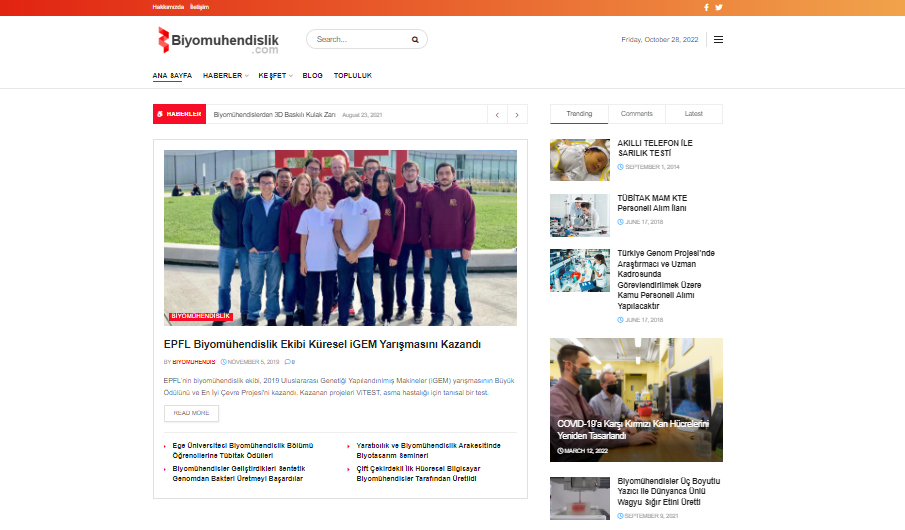Switch to the Comments tab
The height and width of the screenshot is (530, 905).
(636, 114)
